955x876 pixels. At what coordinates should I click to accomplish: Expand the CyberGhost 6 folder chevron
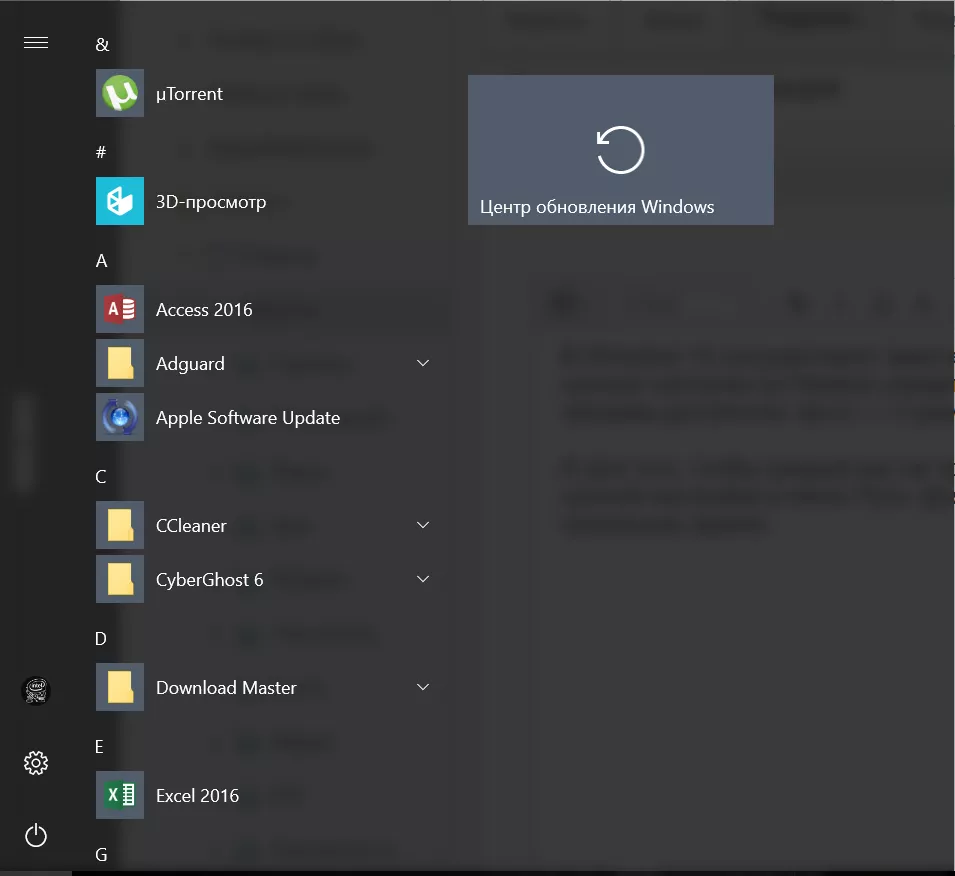coord(423,580)
